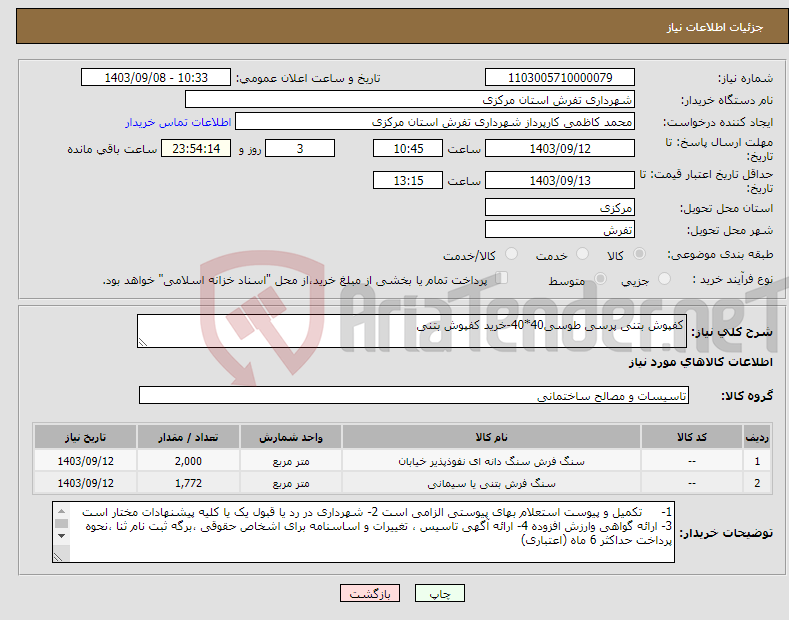
Task: Click the متر مربع unit in row 1
Action: [x=291, y=461]
